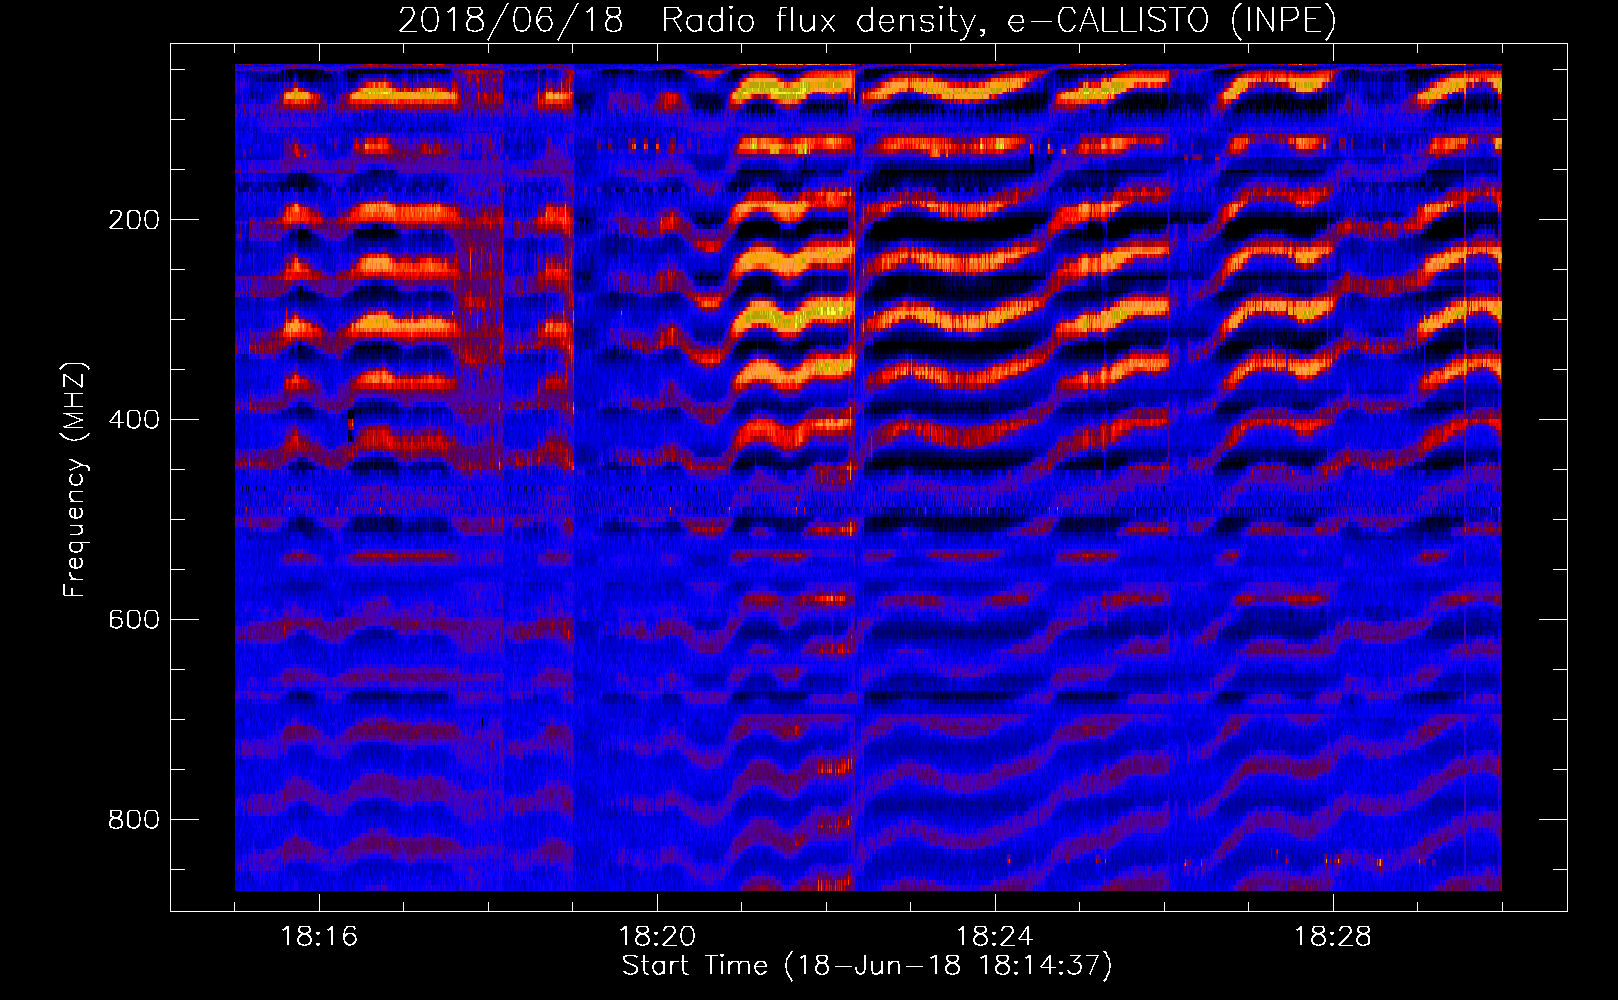Click the 18:16 time tick label

(319, 937)
